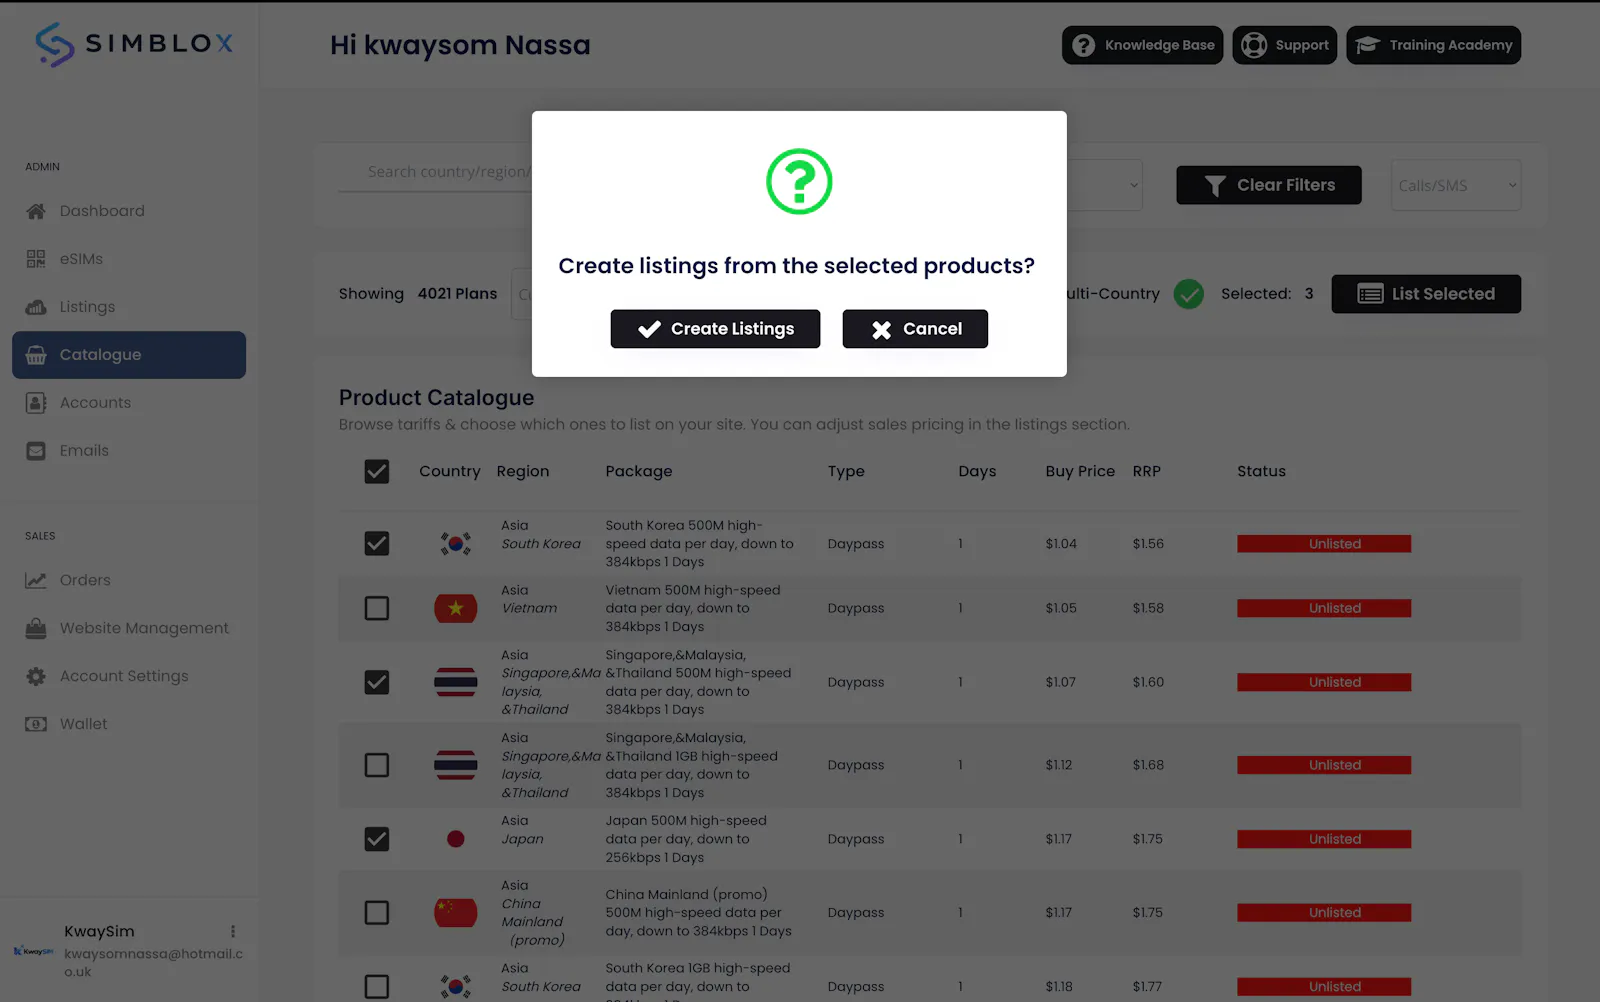Click the green question mark dialog icon
Screen dimensions: 1600x1002
pos(799,181)
